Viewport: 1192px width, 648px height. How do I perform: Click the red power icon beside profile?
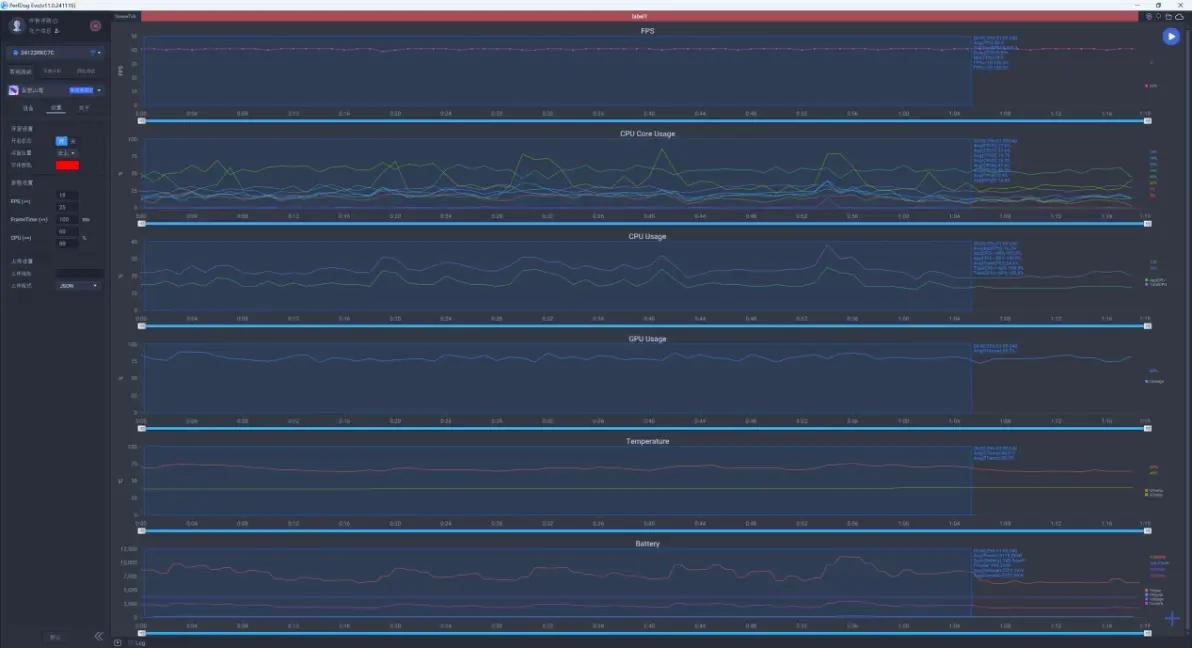click(x=95, y=26)
